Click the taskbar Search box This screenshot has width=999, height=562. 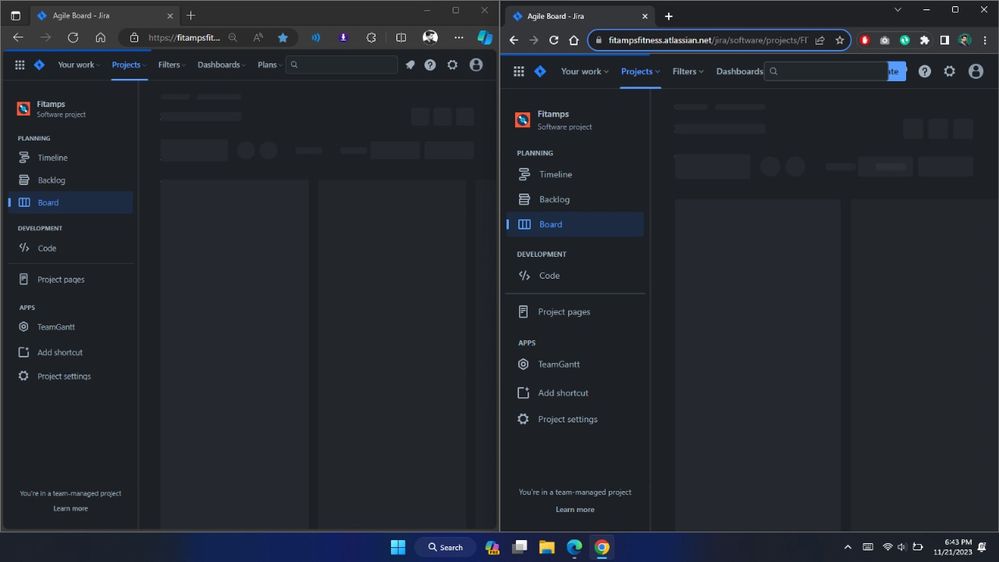pos(445,547)
